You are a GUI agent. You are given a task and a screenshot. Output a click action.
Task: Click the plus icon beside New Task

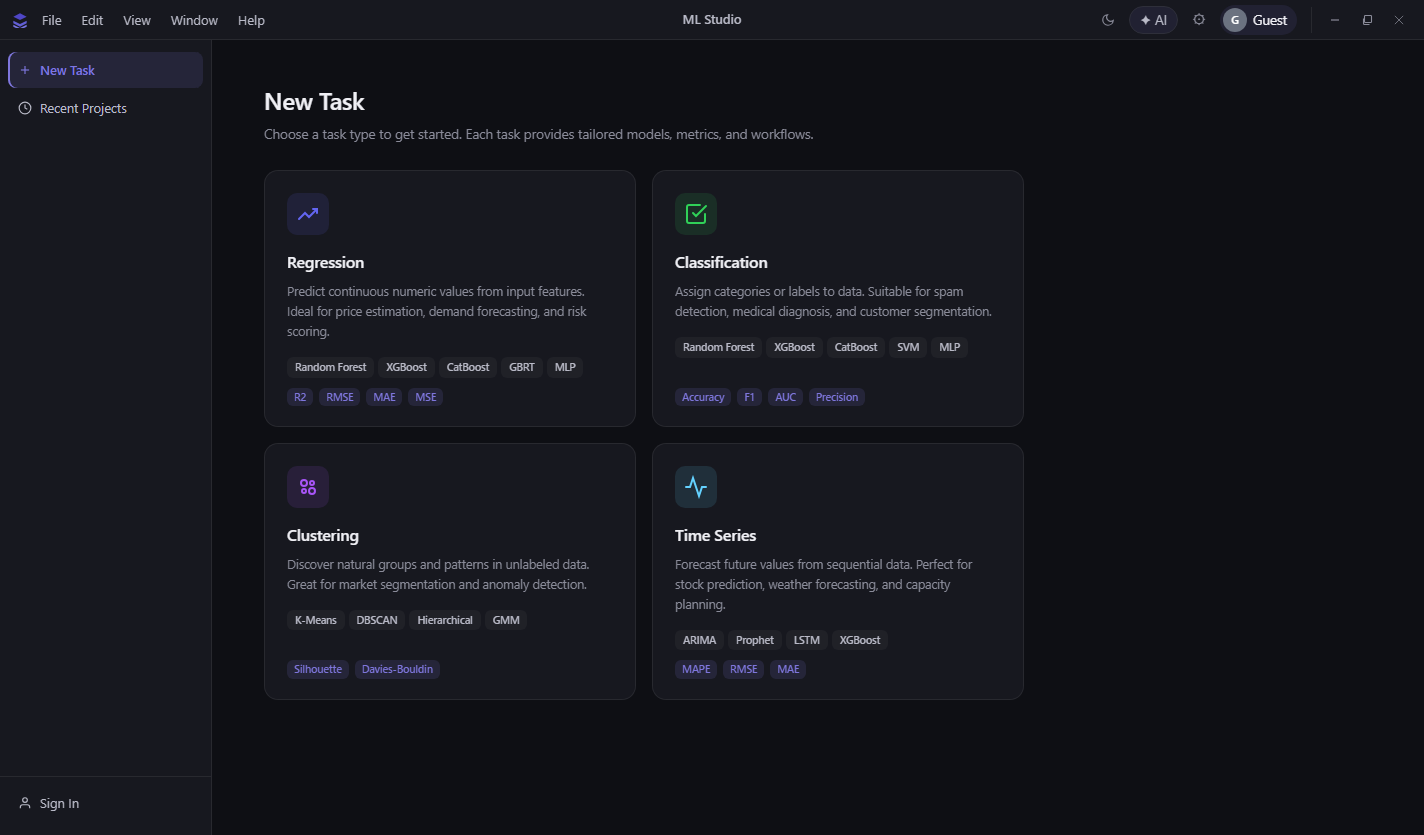(25, 70)
